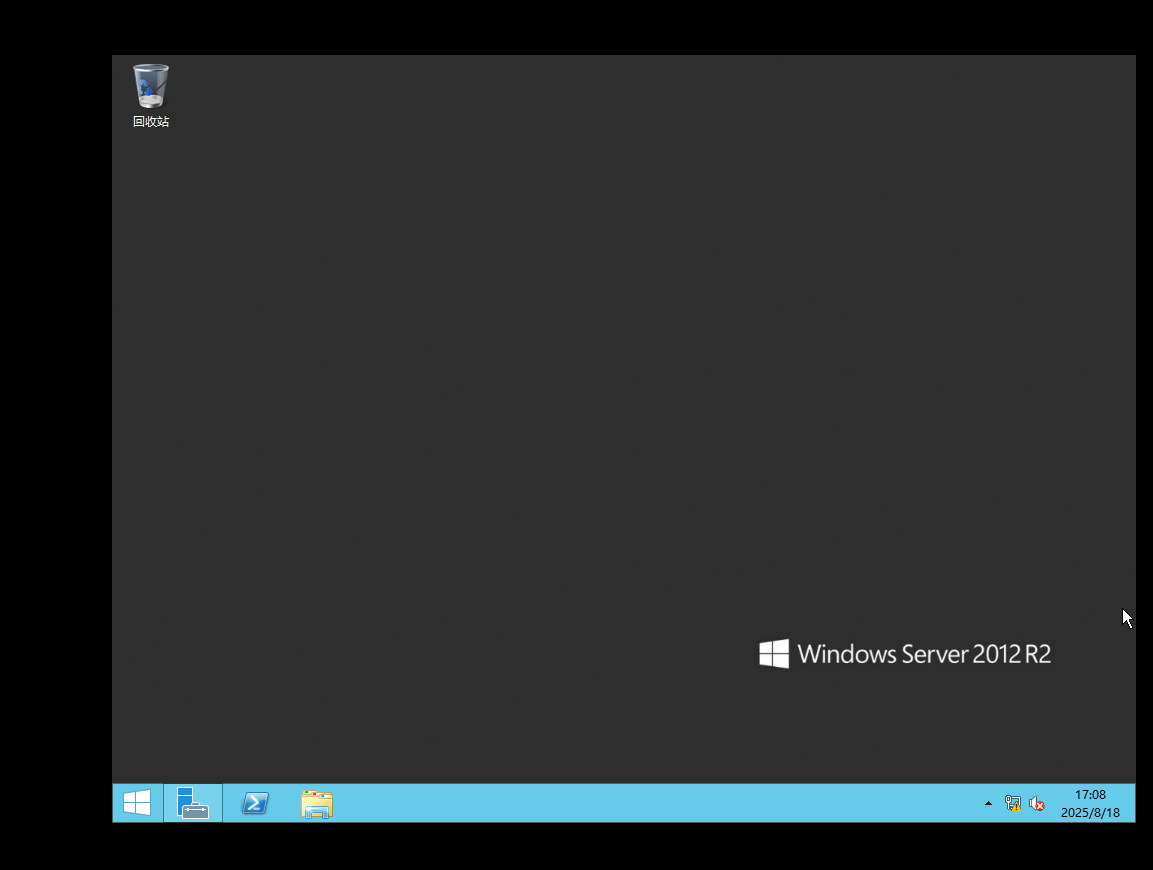Open Server Manager from the taskbar
Screen dimensions: 1153x870
coord(193,802)
